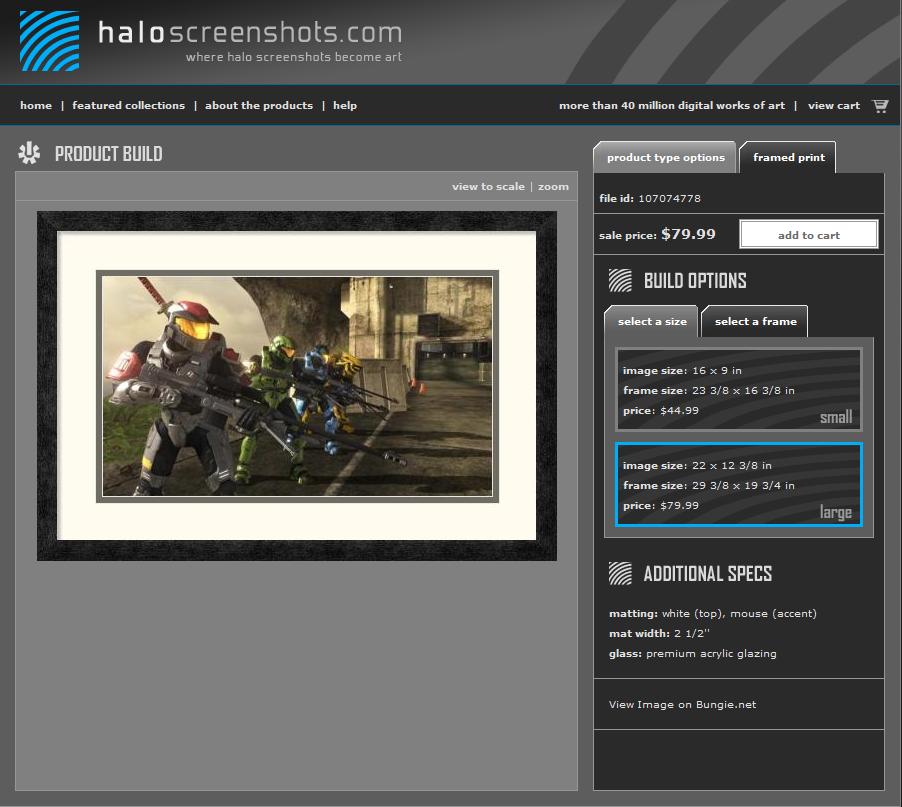Click the blue haloscreenshots logo icon
902x807 pixels.
pyautogui.click(x=49, y=41)
